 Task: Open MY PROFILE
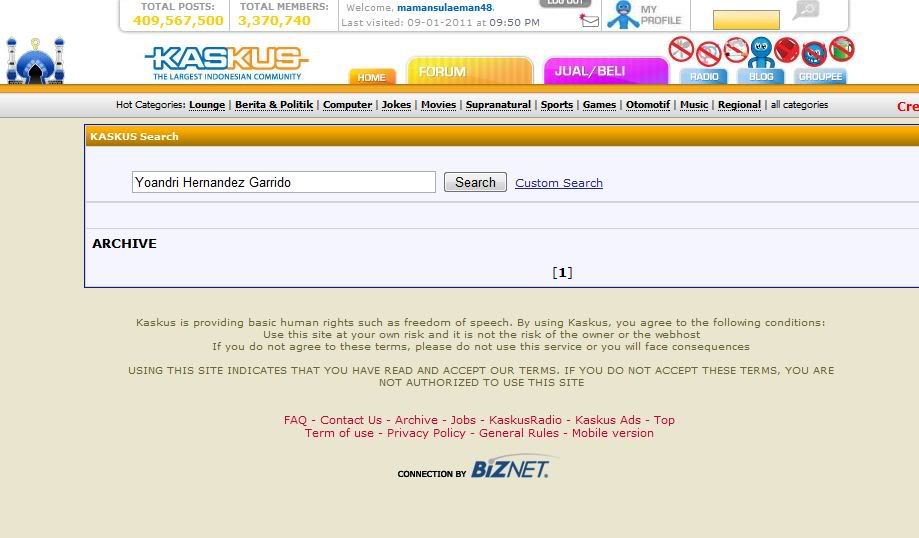pos(661,15)
